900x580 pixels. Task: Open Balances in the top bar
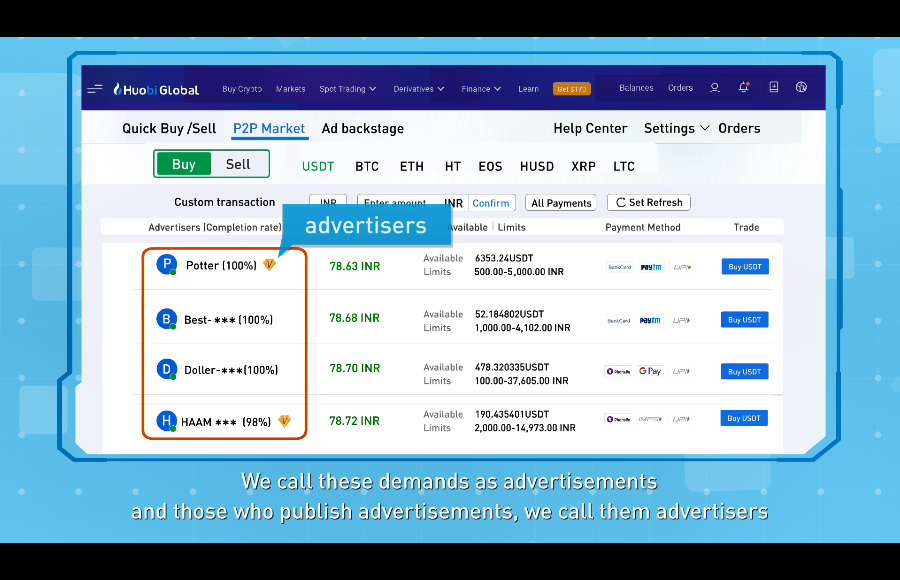pos(636,88)
